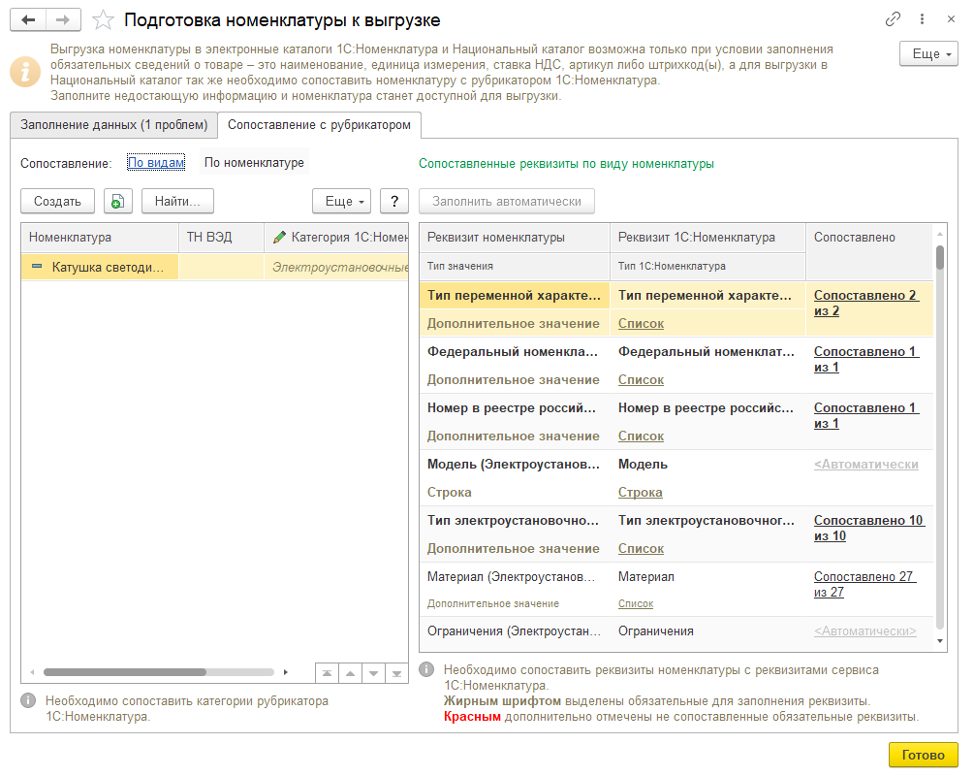The height and width of the screenshot is (777, 974).
Task: Switch to Заполнение данных (1 проблем) tab
Action: coord(114,125)
